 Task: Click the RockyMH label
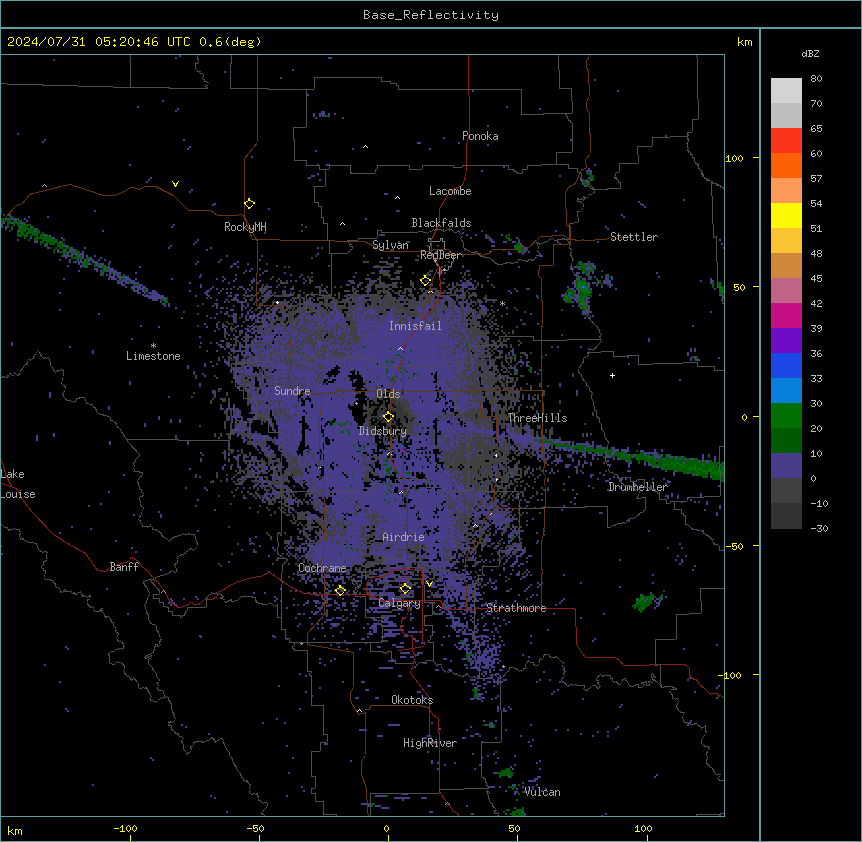(x=245, y=227)
